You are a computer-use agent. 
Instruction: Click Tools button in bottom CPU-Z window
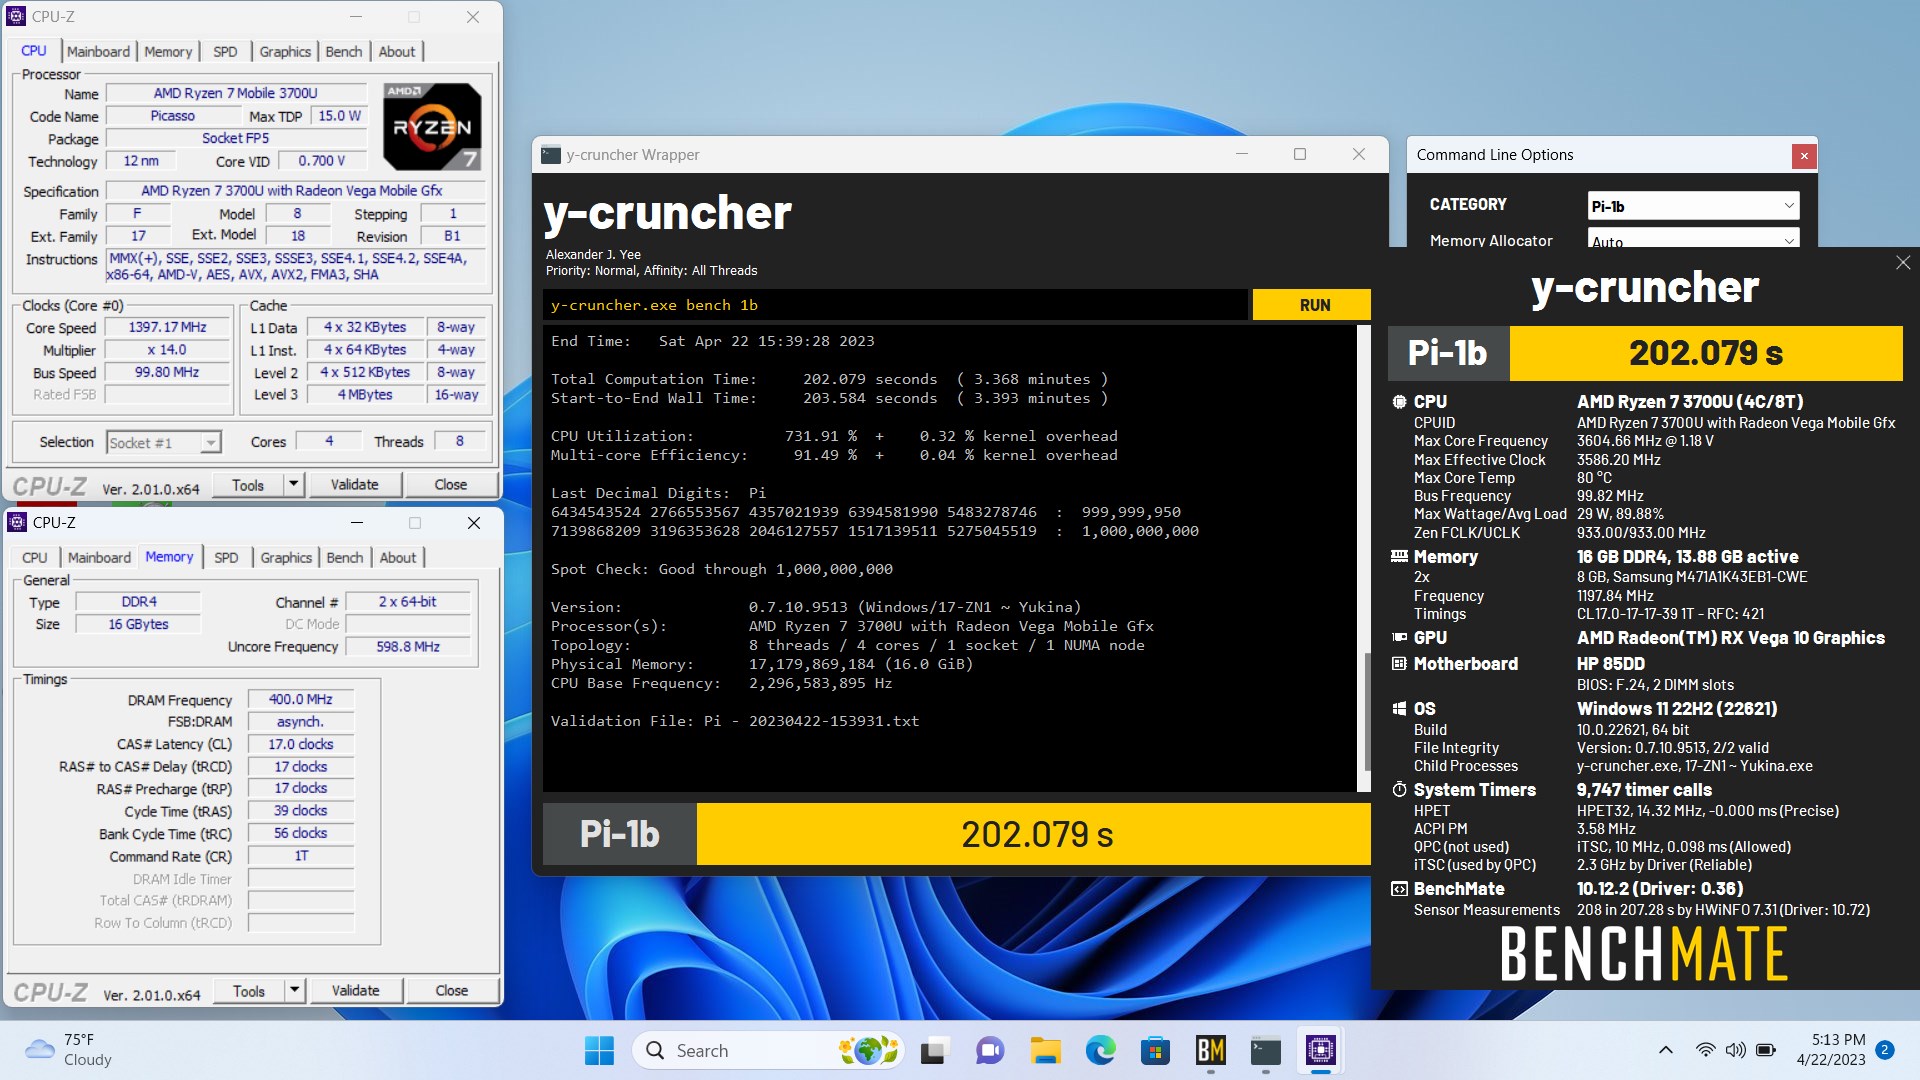coord(249,990)
